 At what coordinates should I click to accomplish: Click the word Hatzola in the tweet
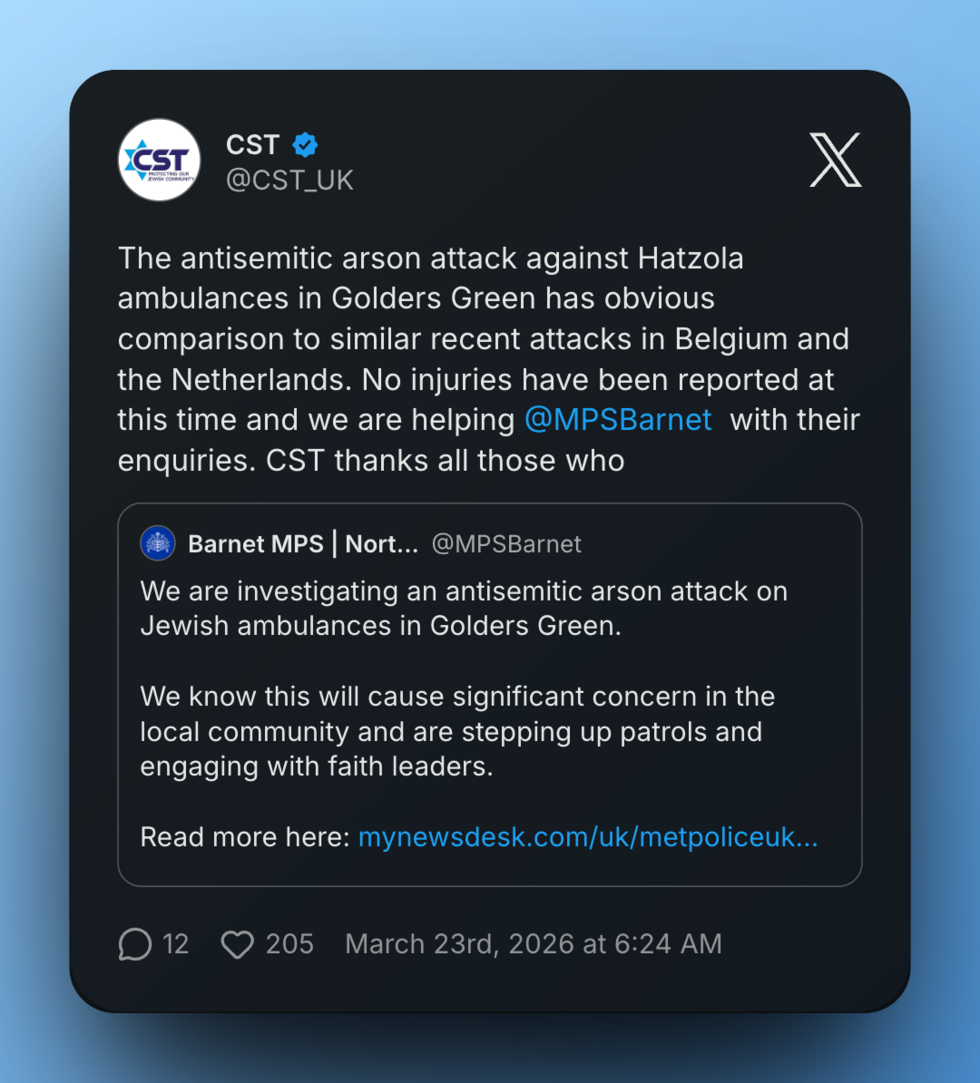(690, 258)
